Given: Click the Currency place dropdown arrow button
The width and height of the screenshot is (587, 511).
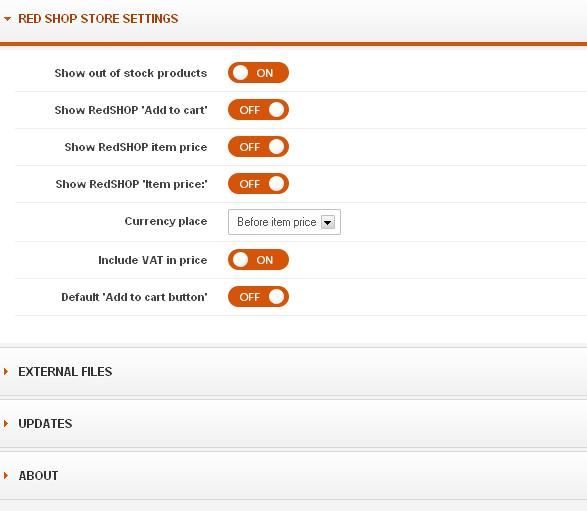Looking at the screenshot, I should pyautogui.click(x=328, y=222).
